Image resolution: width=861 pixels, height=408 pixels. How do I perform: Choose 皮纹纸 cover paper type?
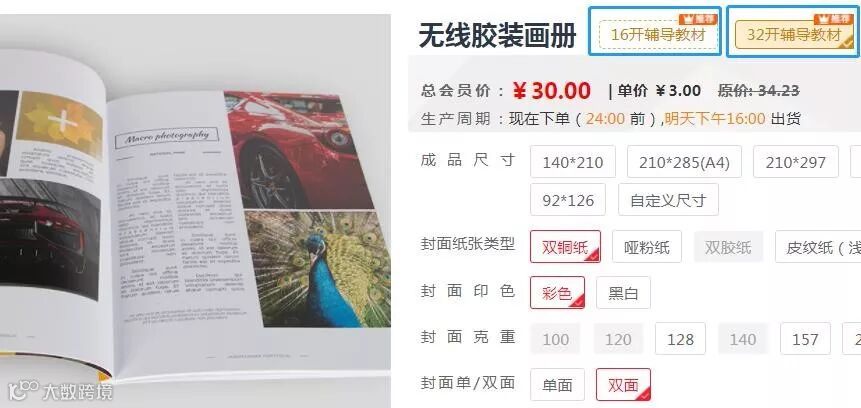(x=818, y=247)
